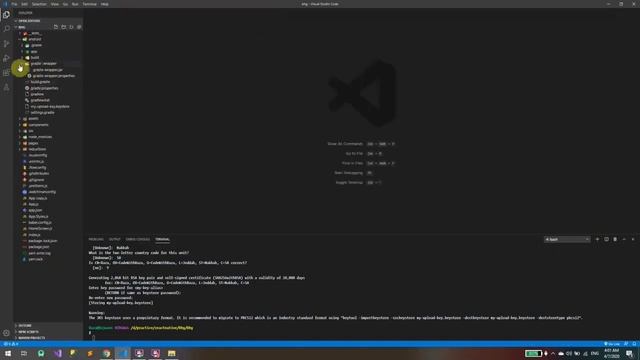
Task: Open the Go menu
Action: (x=65, y=4)
